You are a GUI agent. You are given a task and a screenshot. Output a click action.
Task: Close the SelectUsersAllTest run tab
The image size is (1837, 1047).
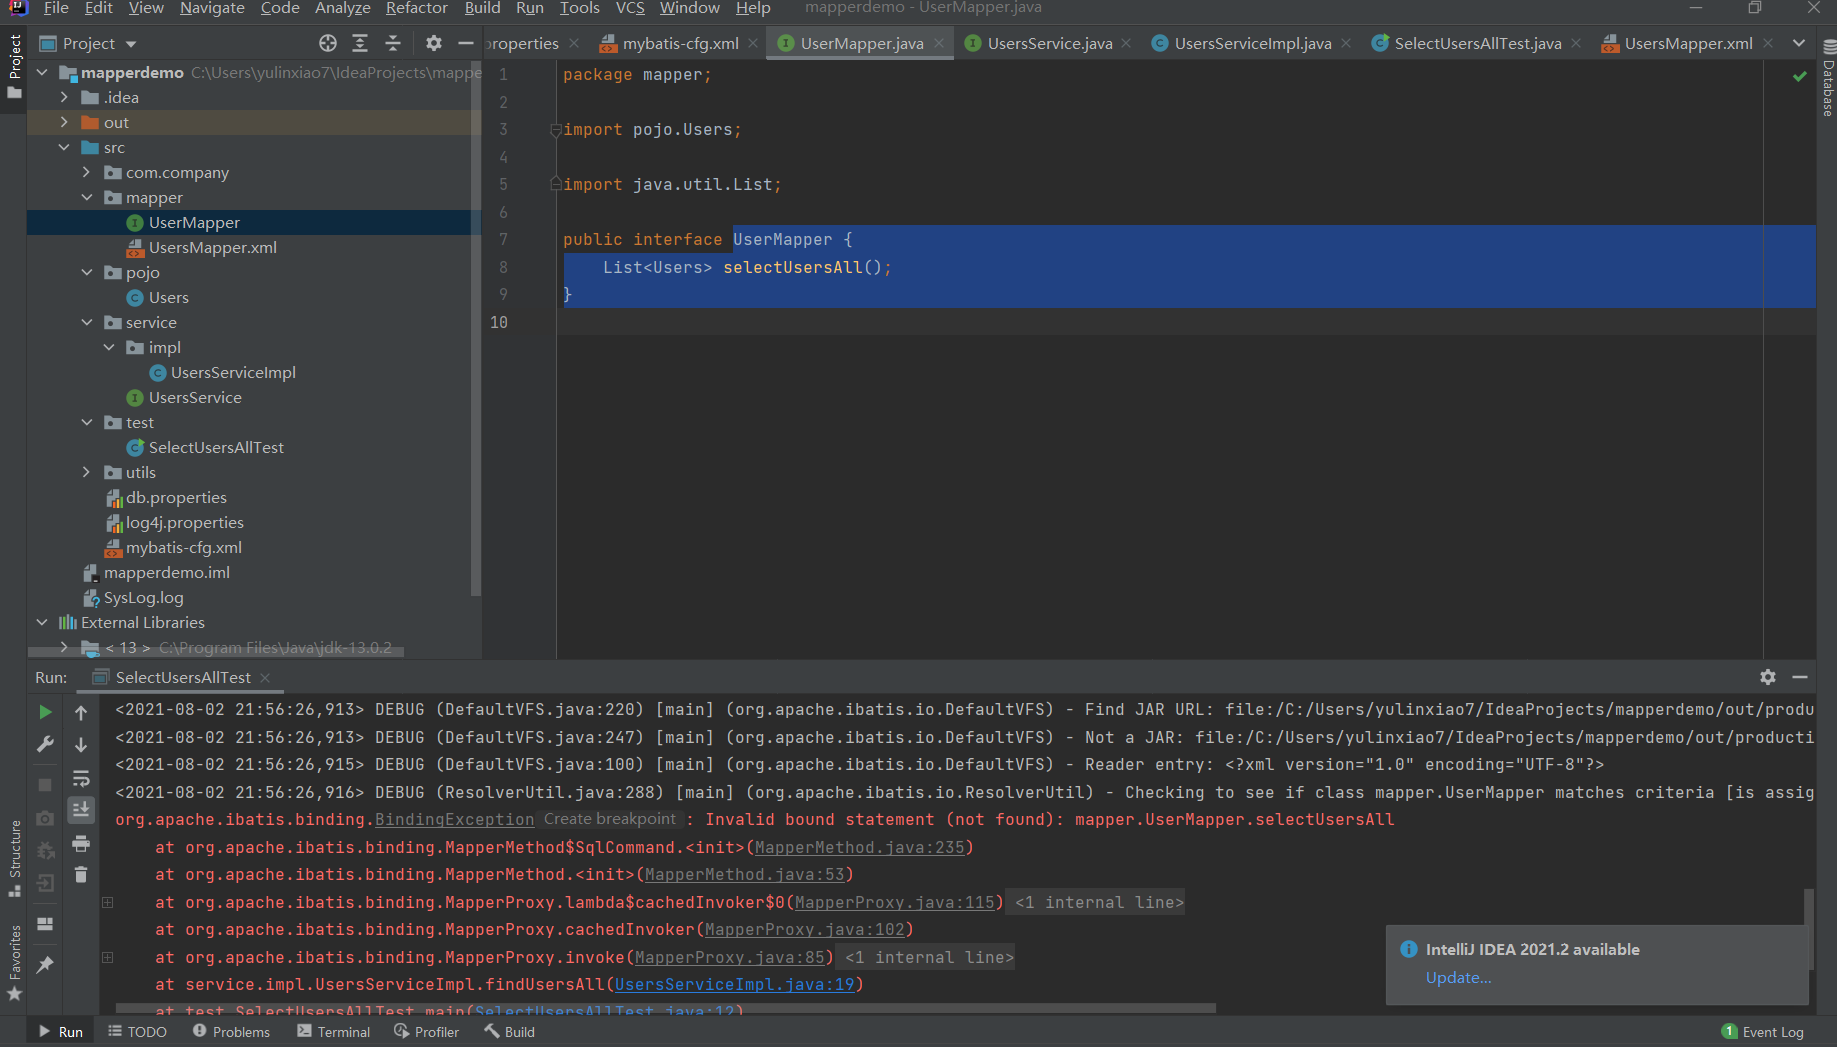pyautogui.click(x=265, y=677)
